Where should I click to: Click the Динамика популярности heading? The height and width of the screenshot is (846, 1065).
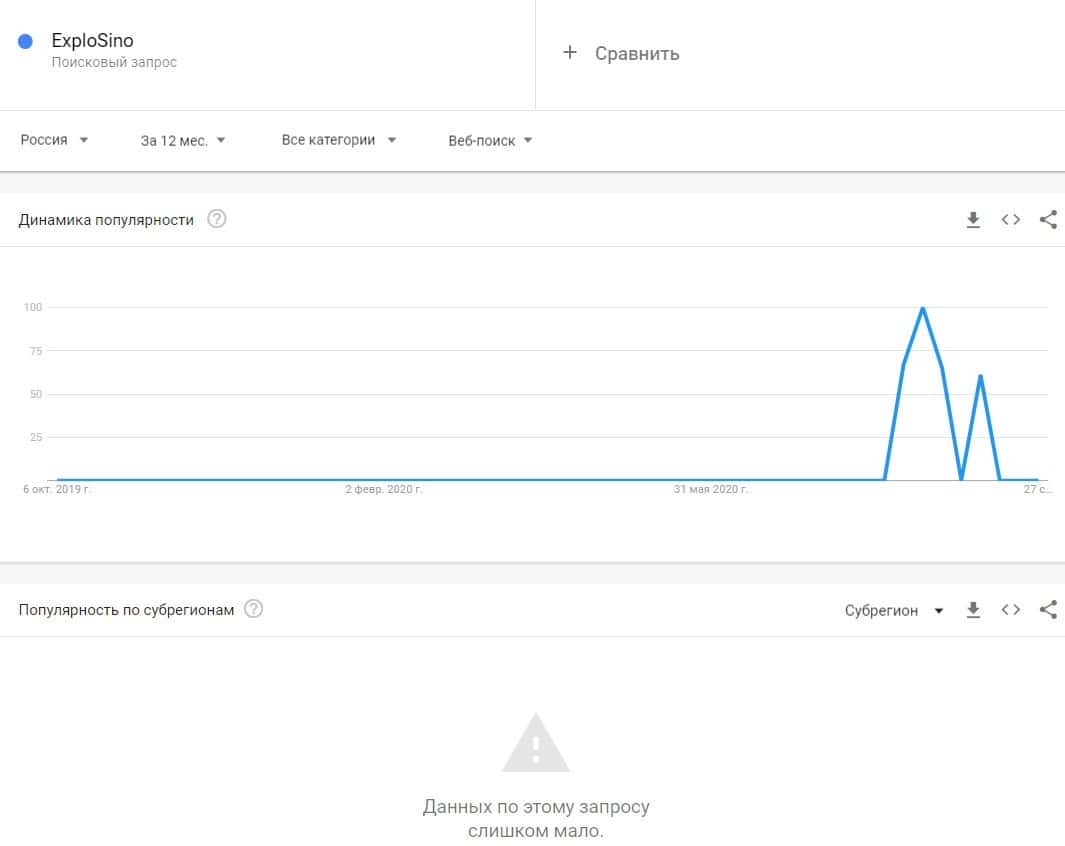(106, 220)
